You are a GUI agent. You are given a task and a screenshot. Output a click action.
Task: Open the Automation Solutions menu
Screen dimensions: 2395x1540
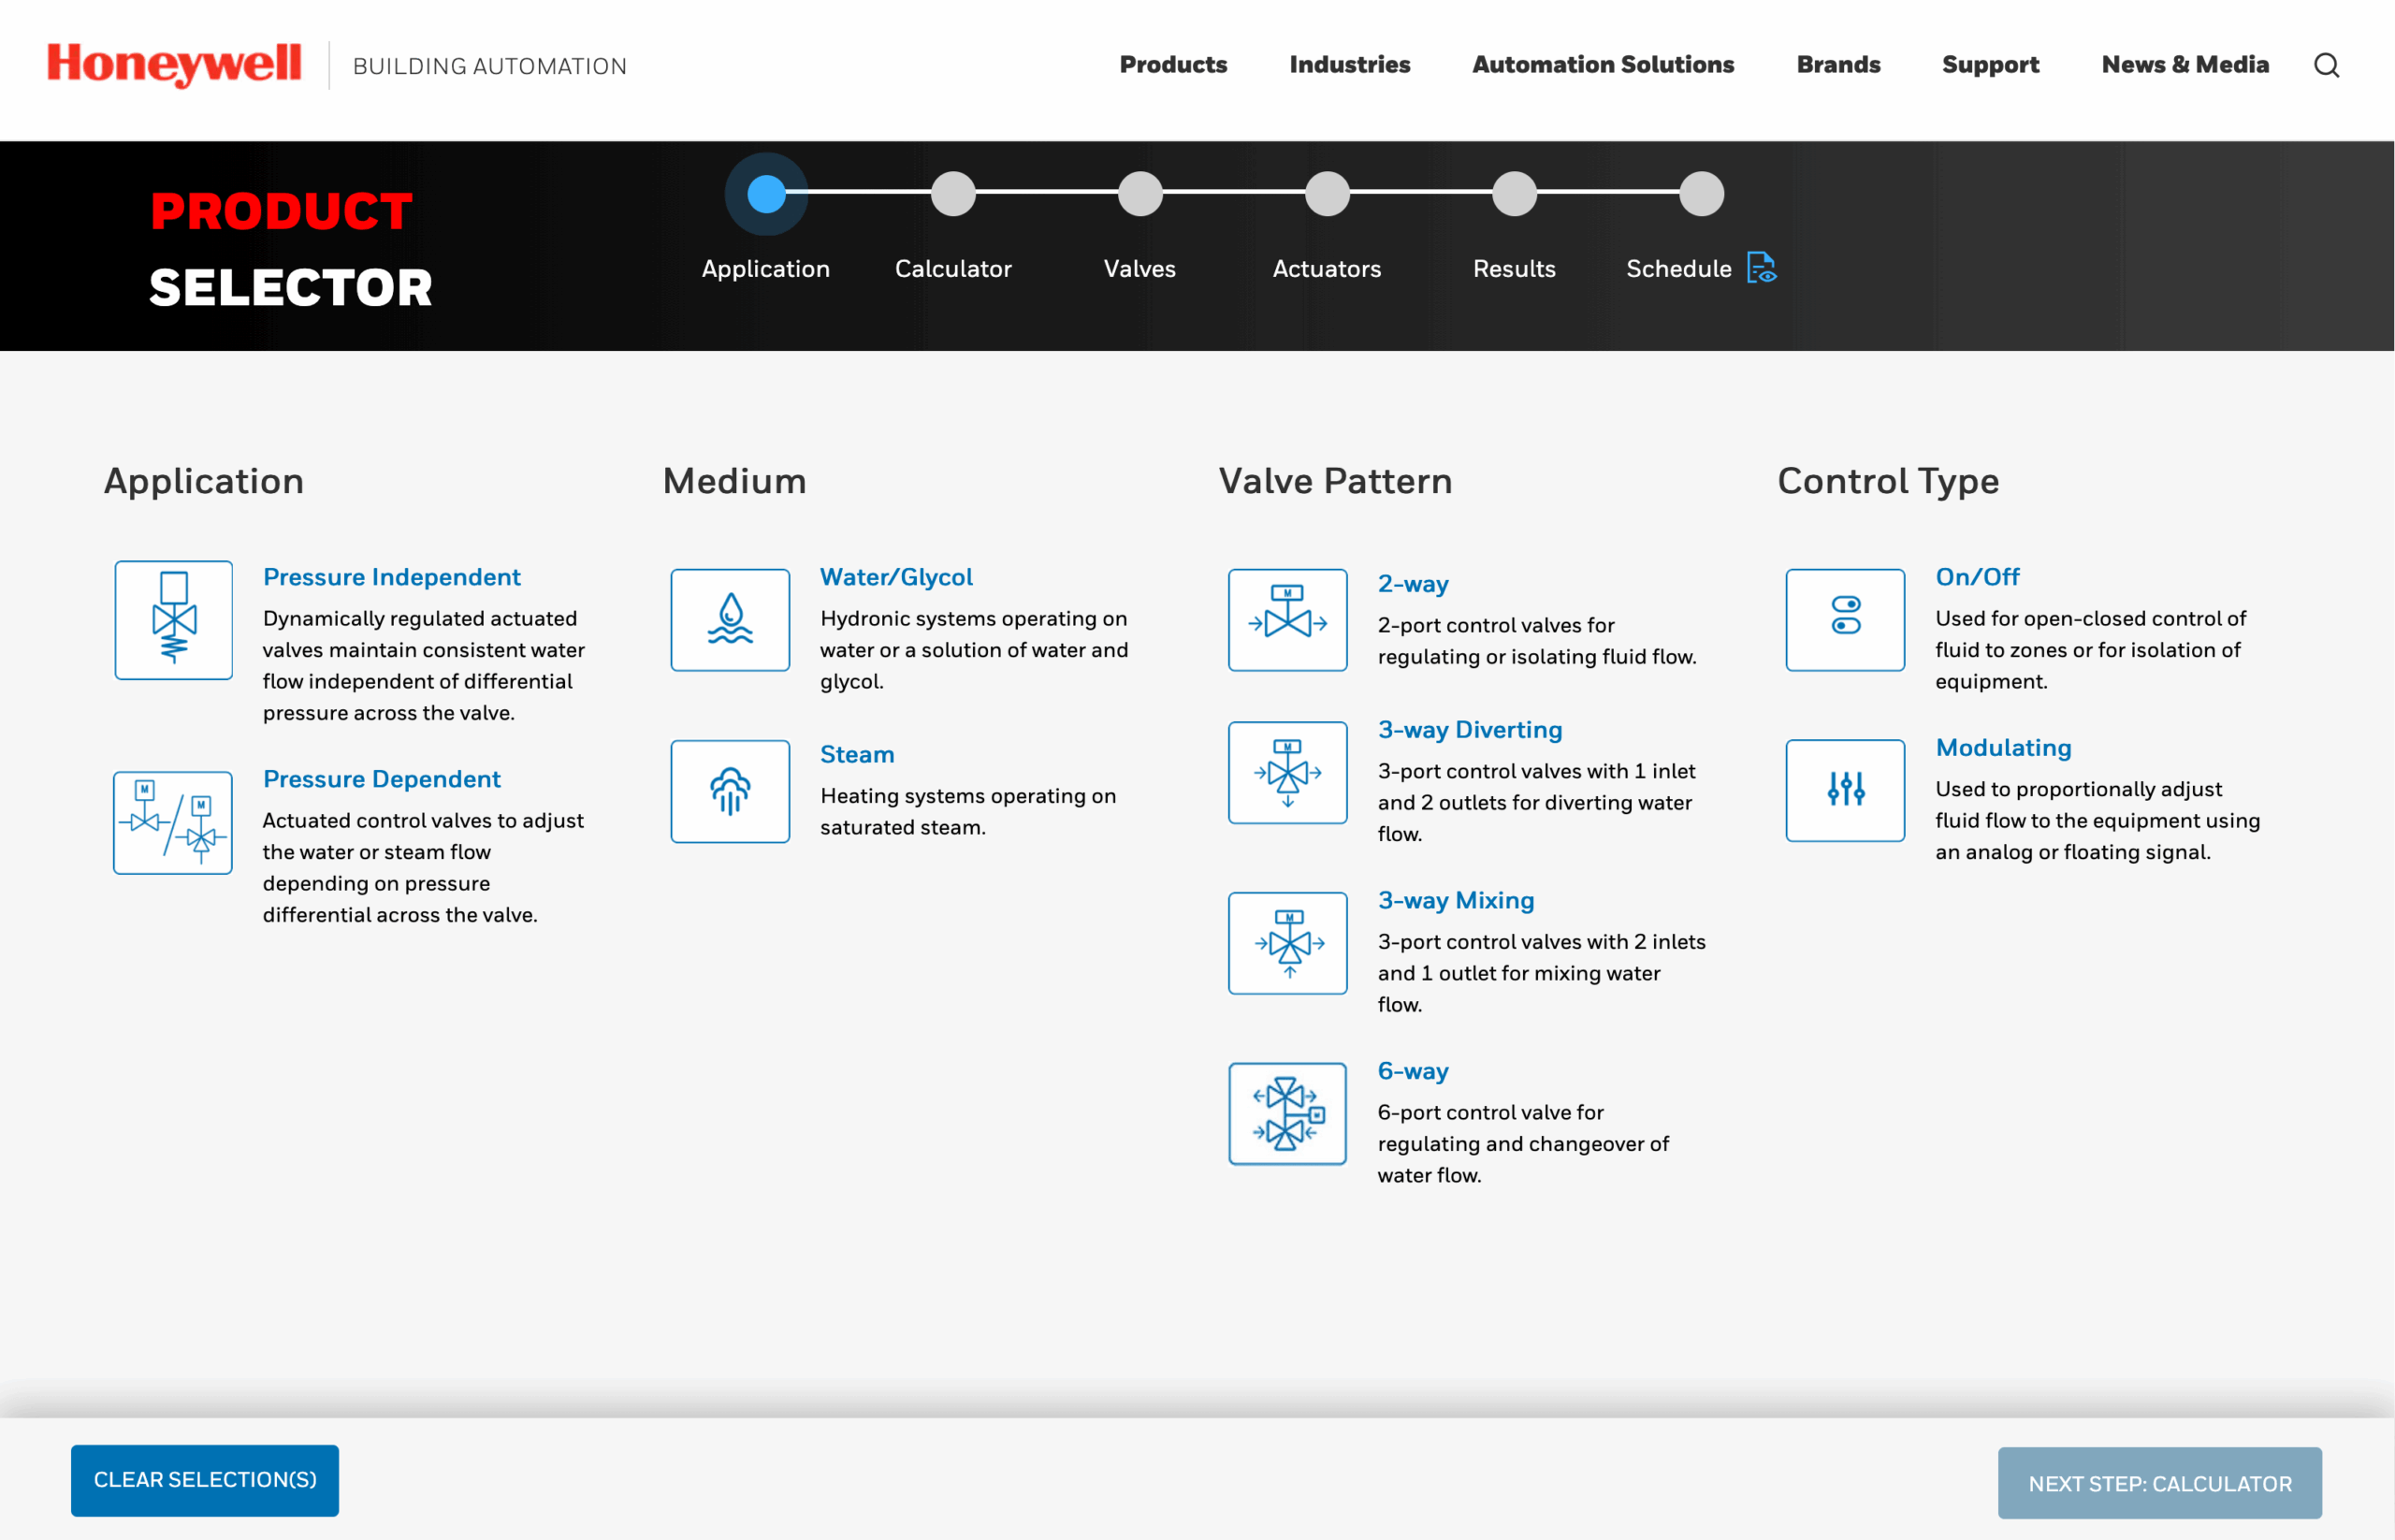[x=1603, y=65]
